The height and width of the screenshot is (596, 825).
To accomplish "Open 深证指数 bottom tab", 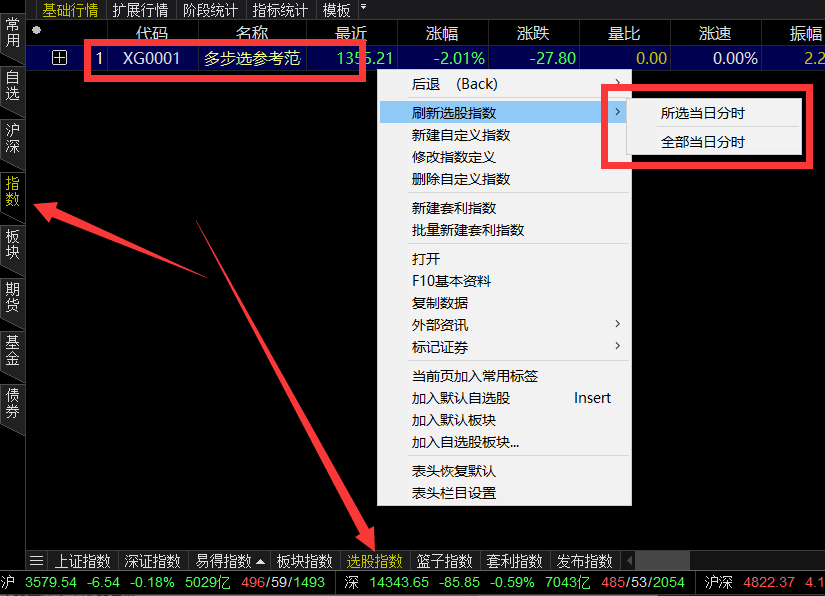I will pos(153,561).
